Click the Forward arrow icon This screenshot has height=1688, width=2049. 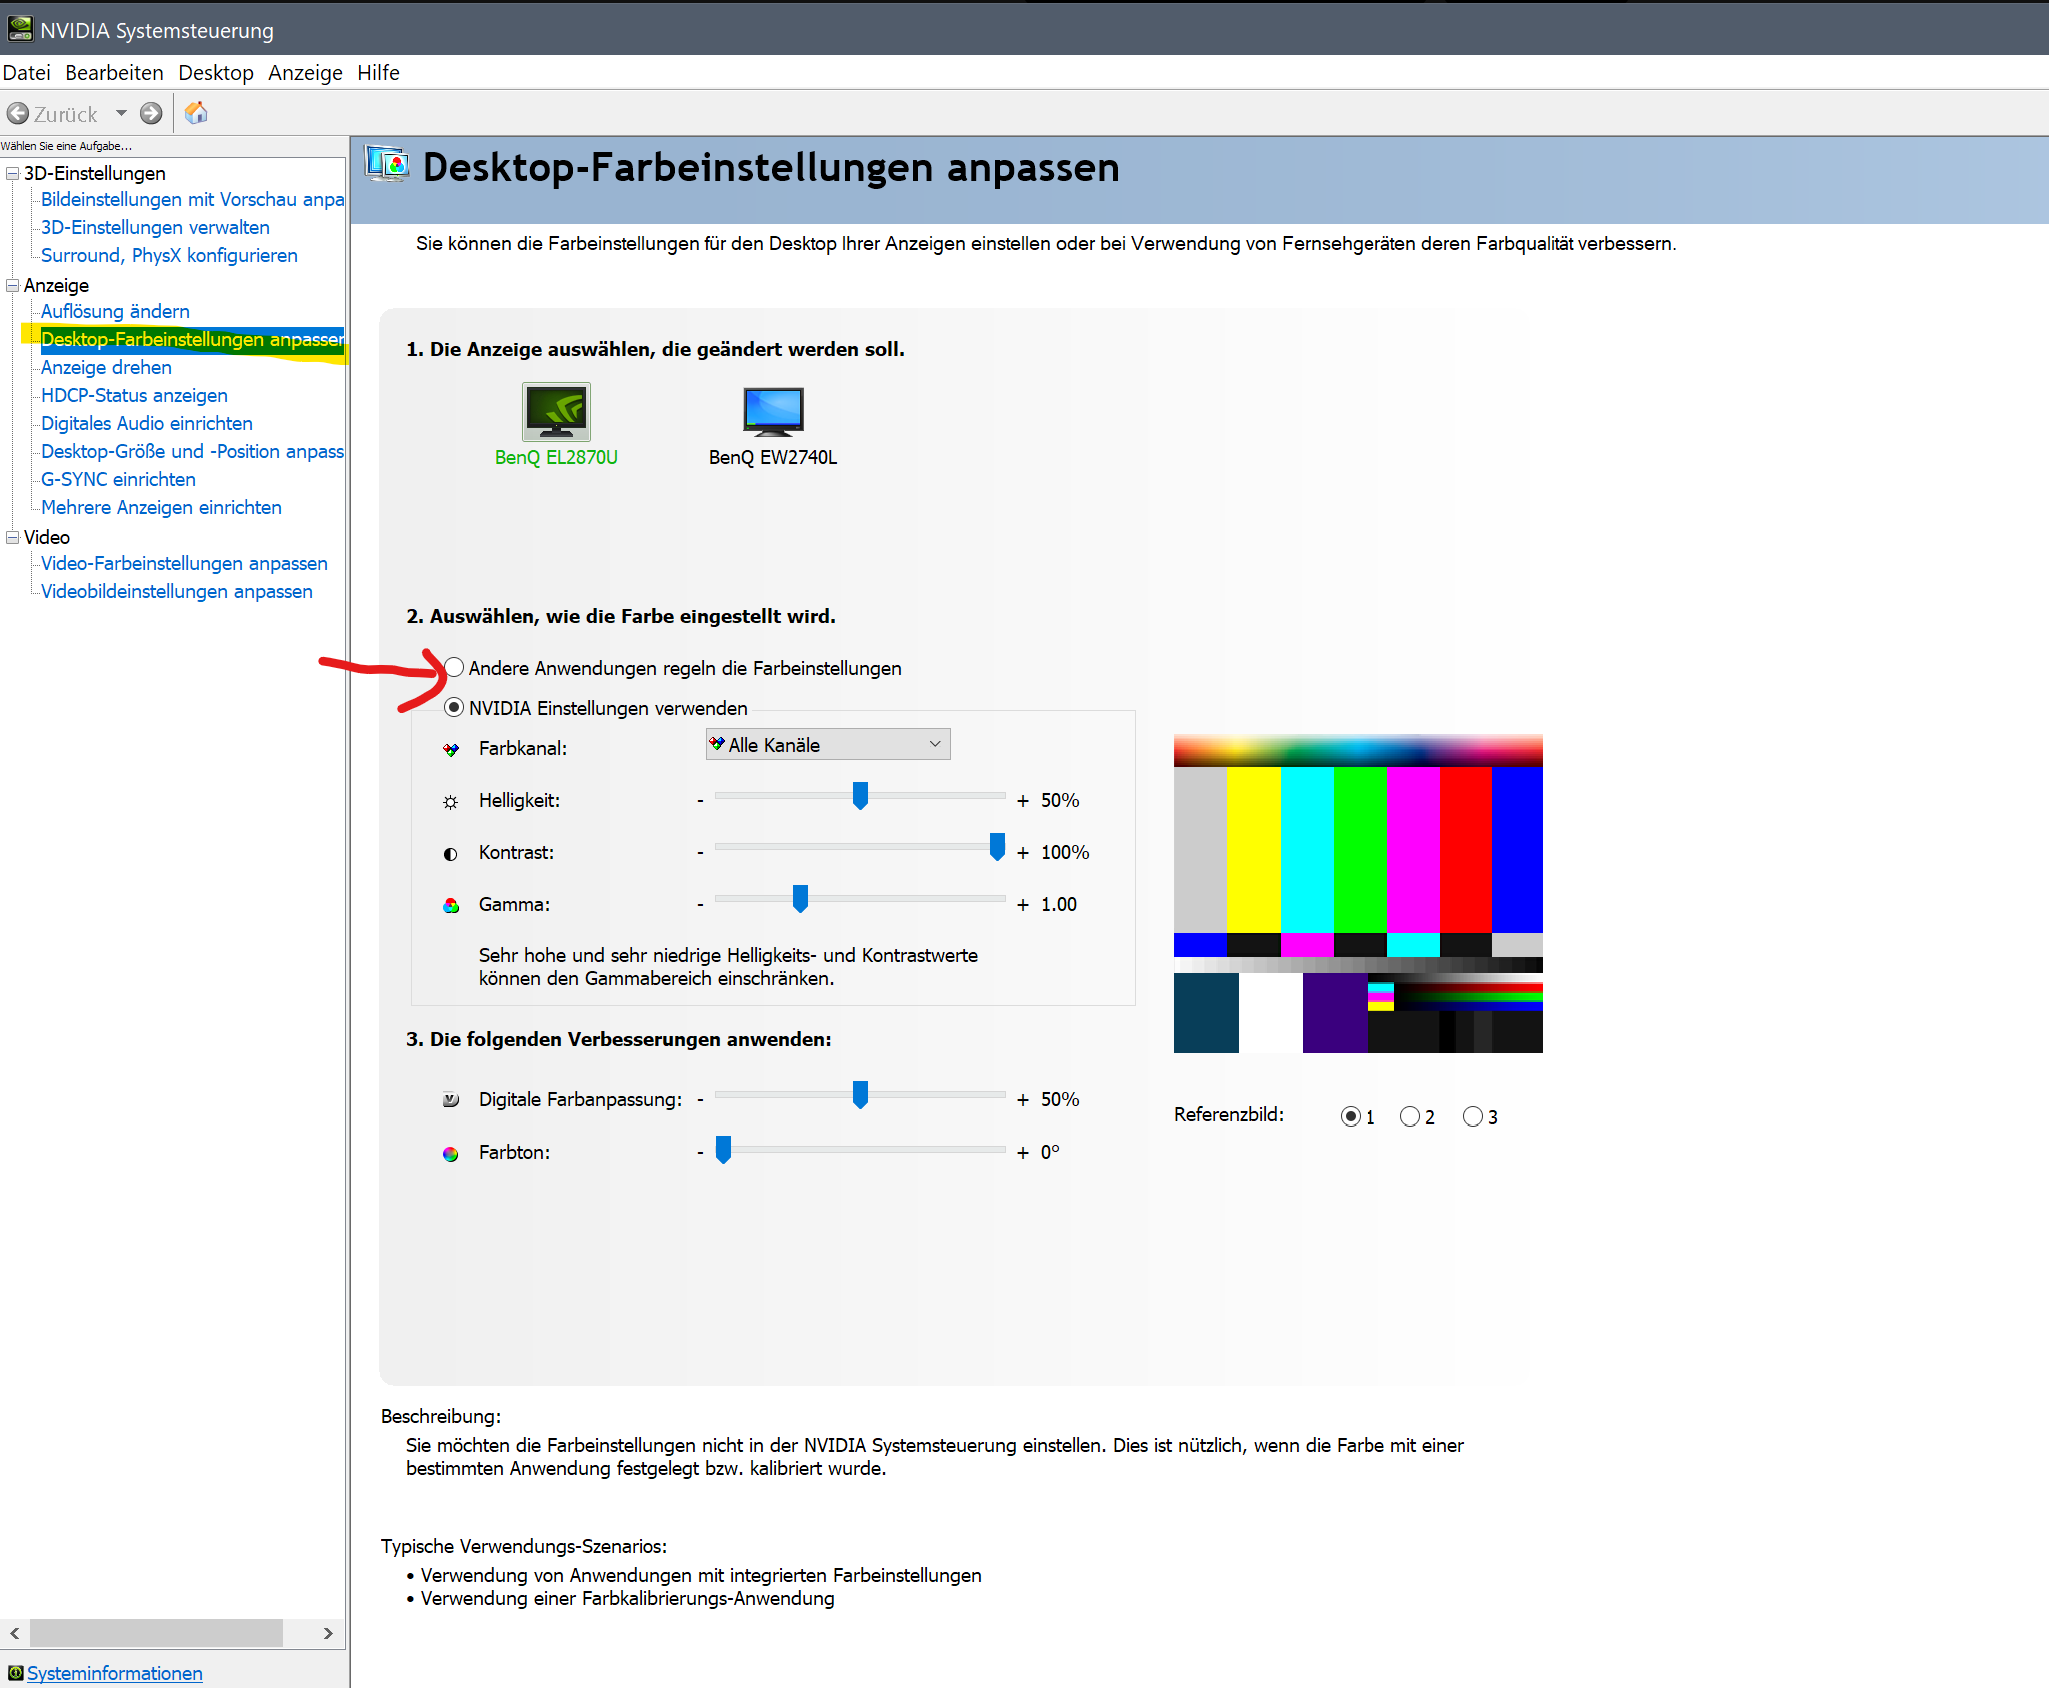tap(151, 113)
